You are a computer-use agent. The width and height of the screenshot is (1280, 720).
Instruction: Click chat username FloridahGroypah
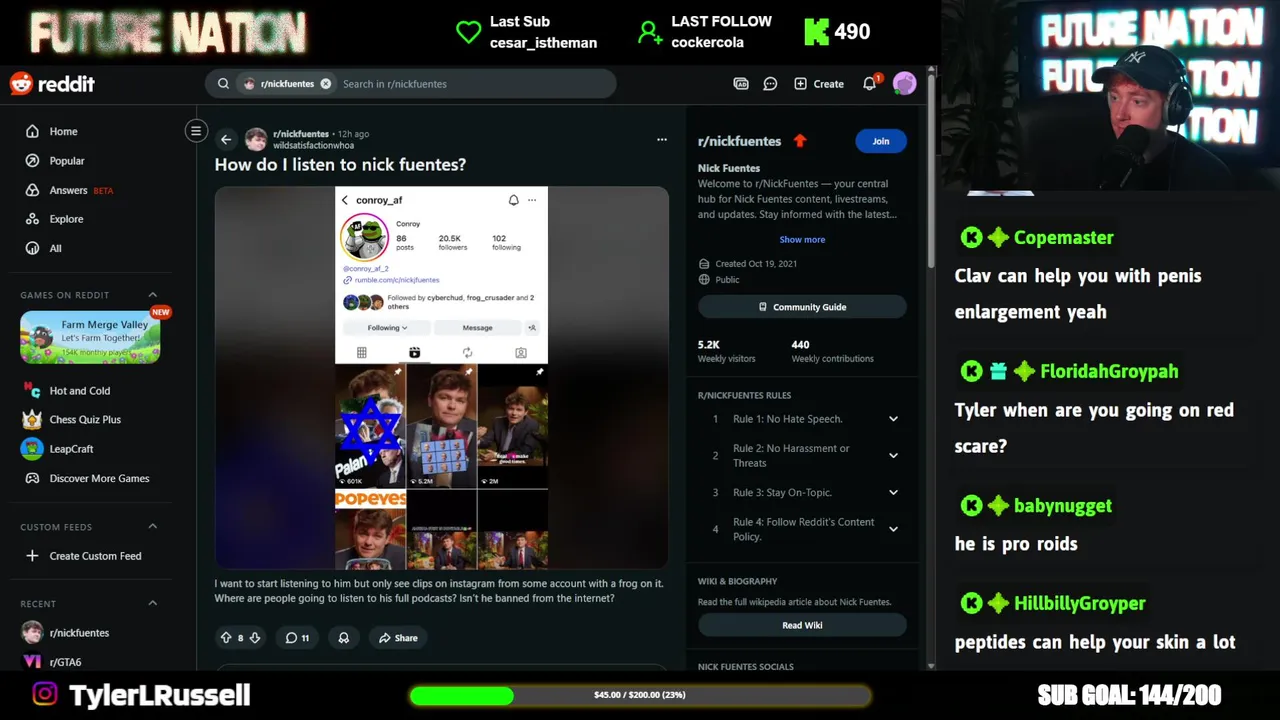[1109, 372]
